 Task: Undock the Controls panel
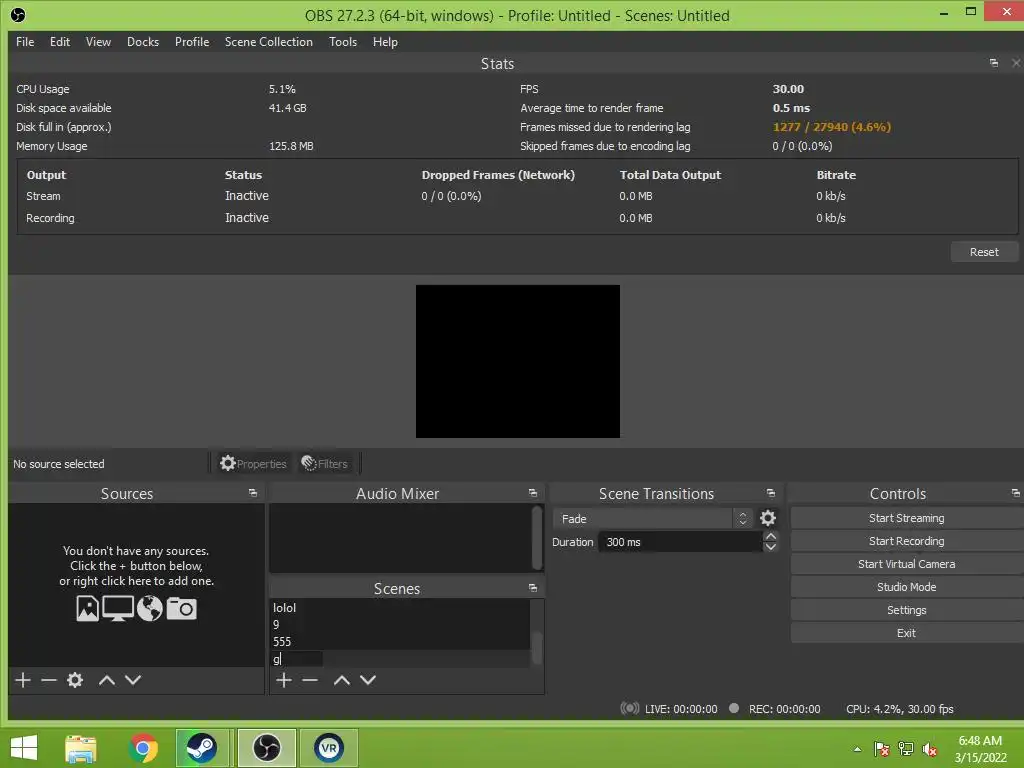pos(1016,493)
